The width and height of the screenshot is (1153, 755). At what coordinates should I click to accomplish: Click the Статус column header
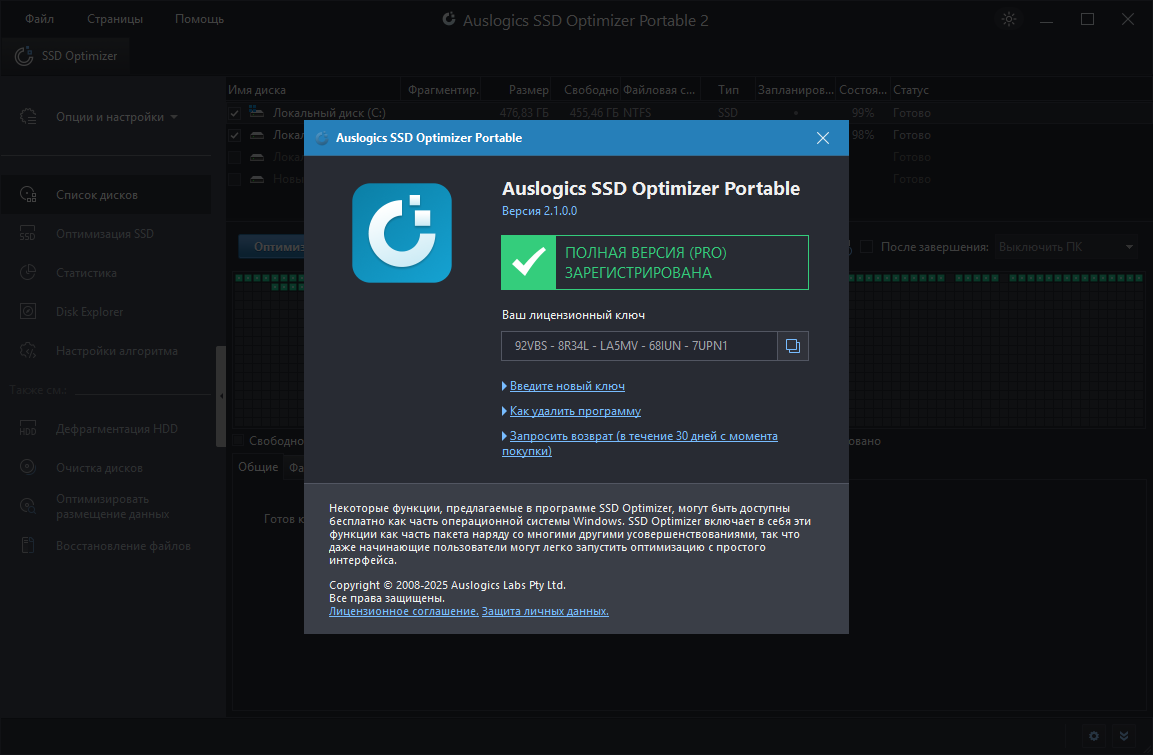tap(910, 90)
